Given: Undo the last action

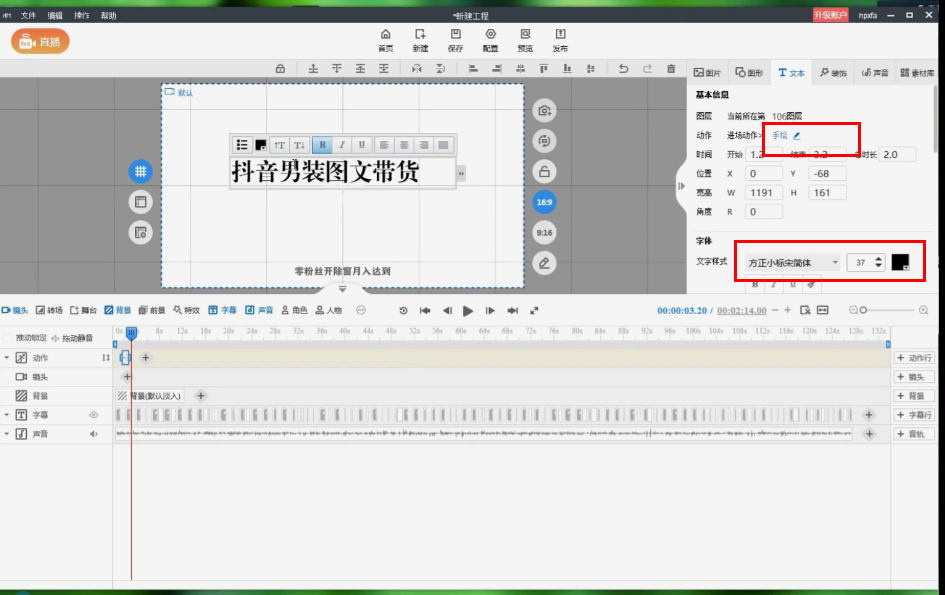Looking at the screenshot, I should point(624,69).
